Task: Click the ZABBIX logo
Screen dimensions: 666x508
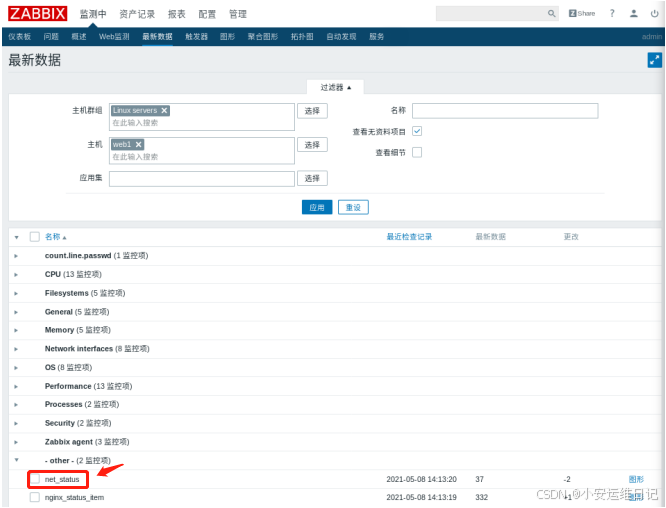Action: [37, 14]
